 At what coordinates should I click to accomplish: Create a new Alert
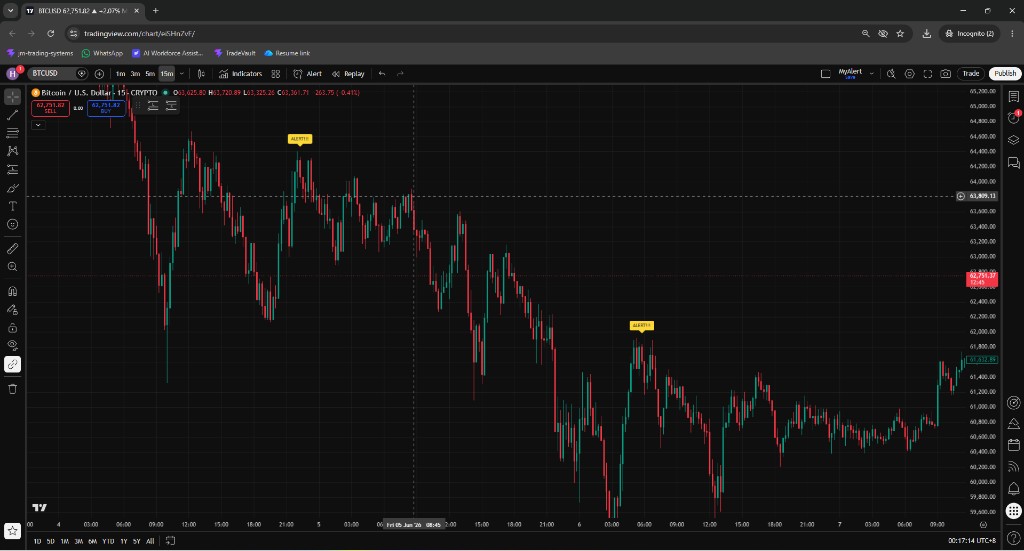(308, 74)
